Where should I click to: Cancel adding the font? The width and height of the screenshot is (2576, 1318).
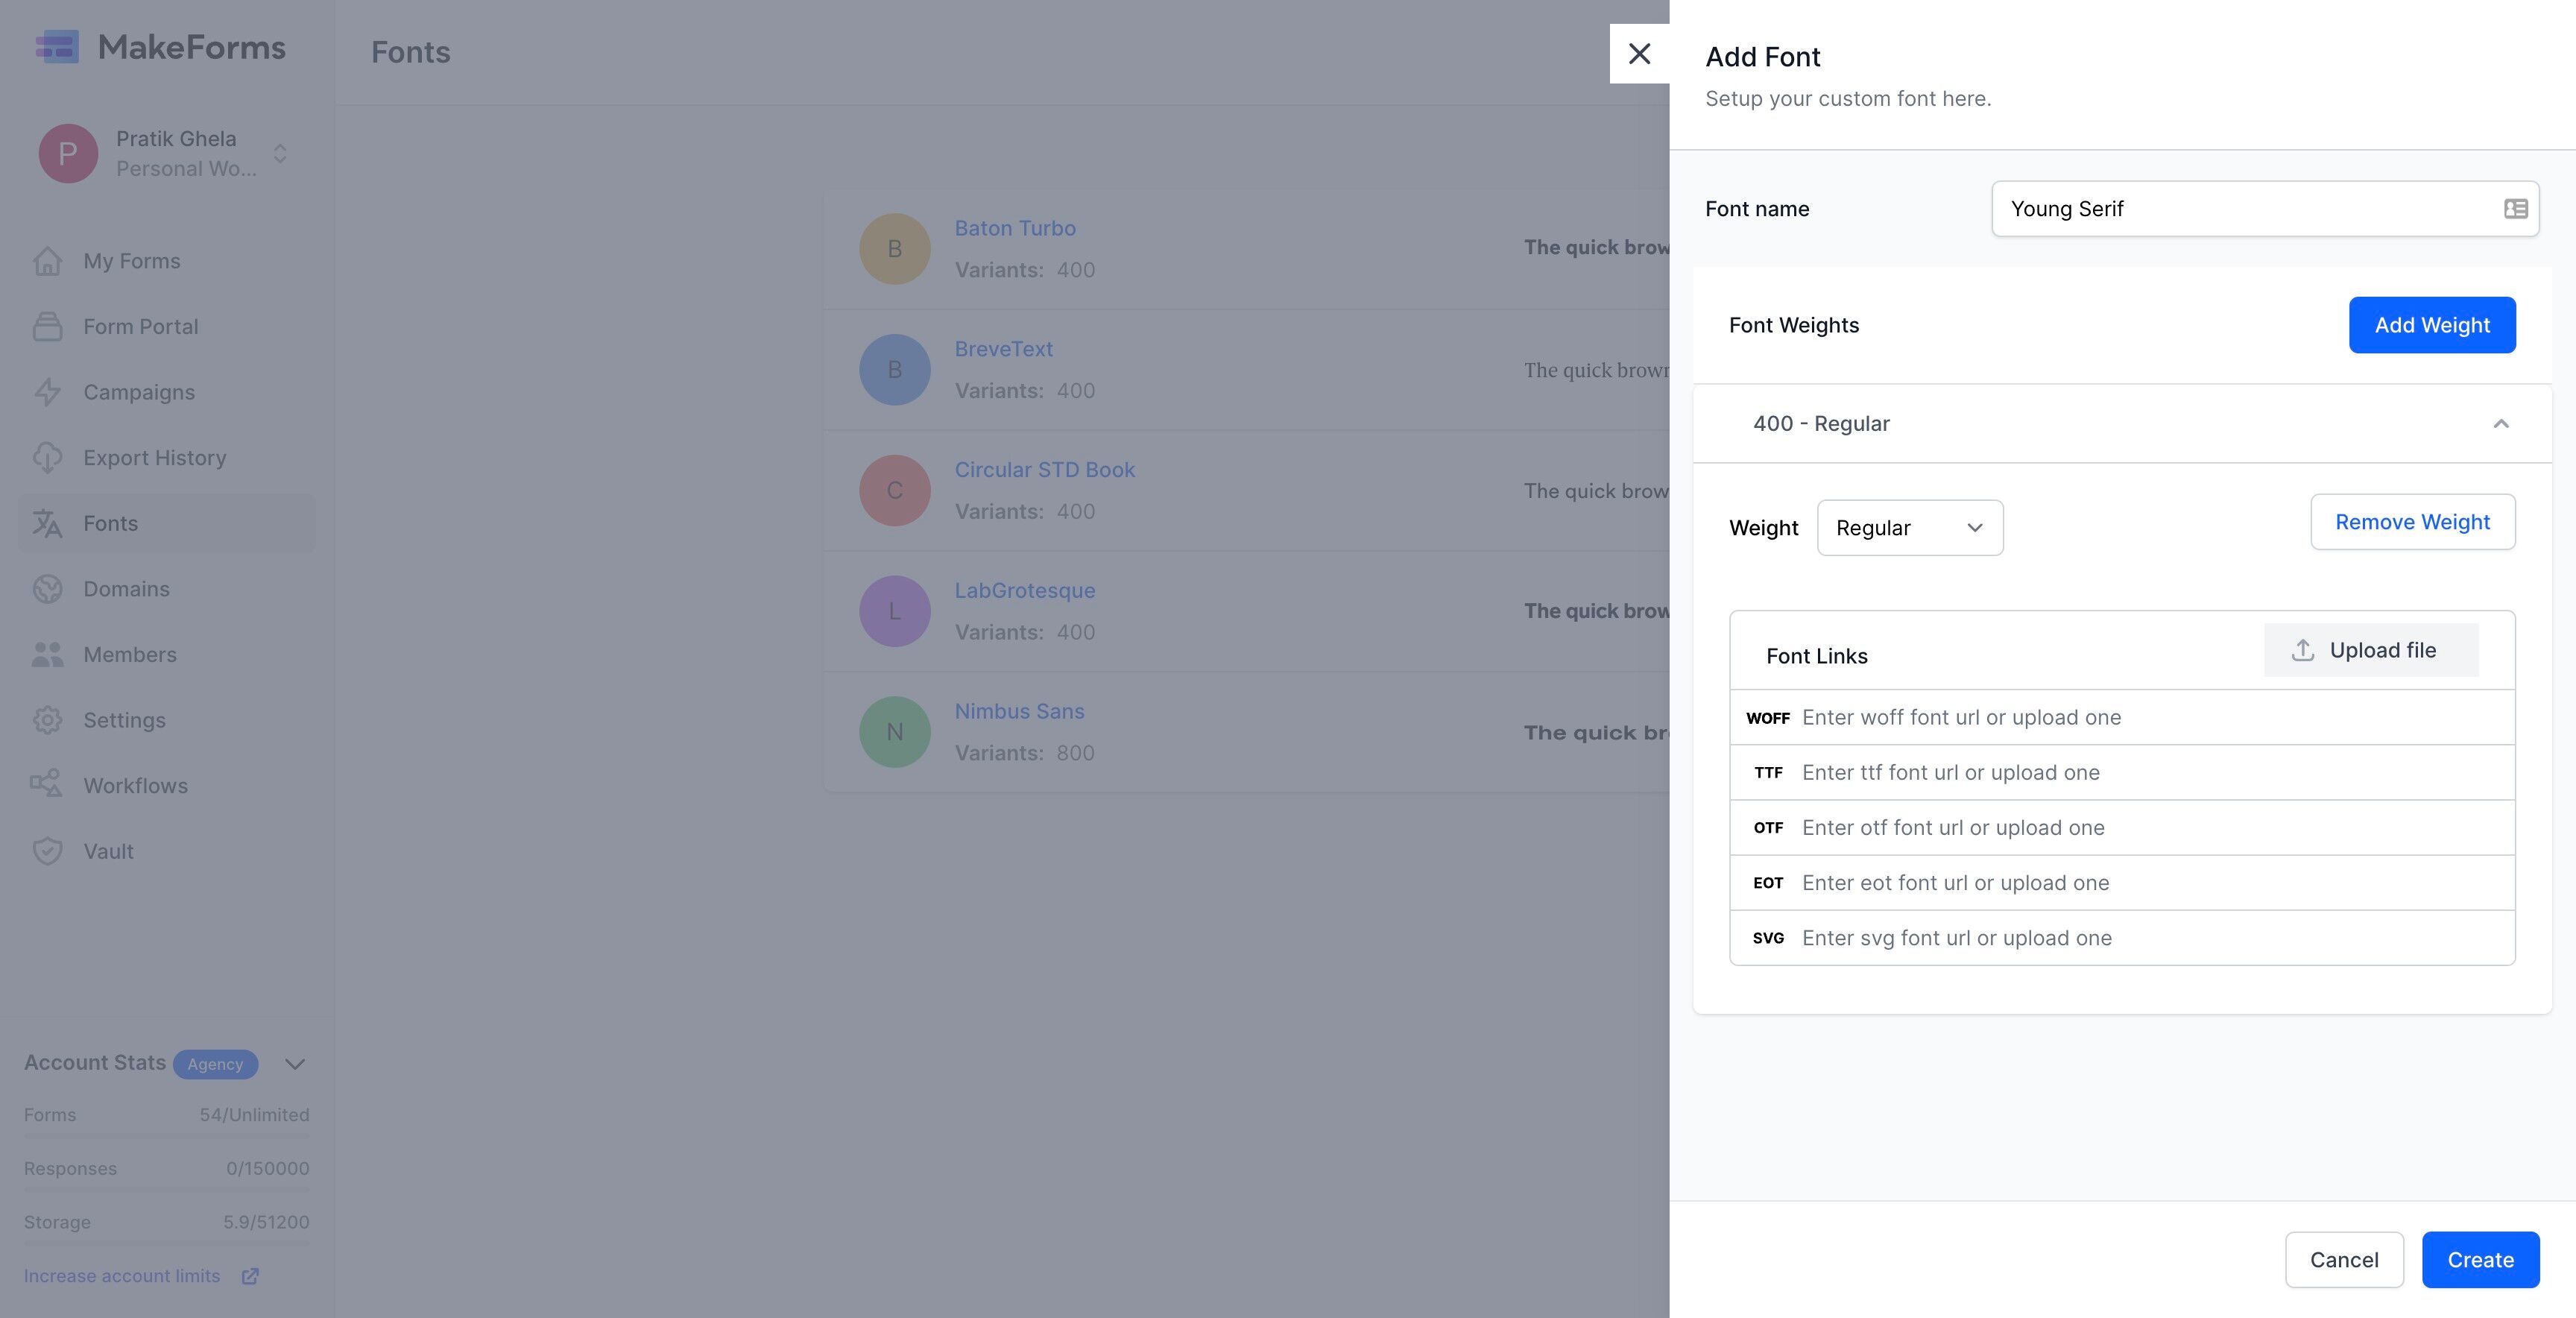[2344, 1260]
